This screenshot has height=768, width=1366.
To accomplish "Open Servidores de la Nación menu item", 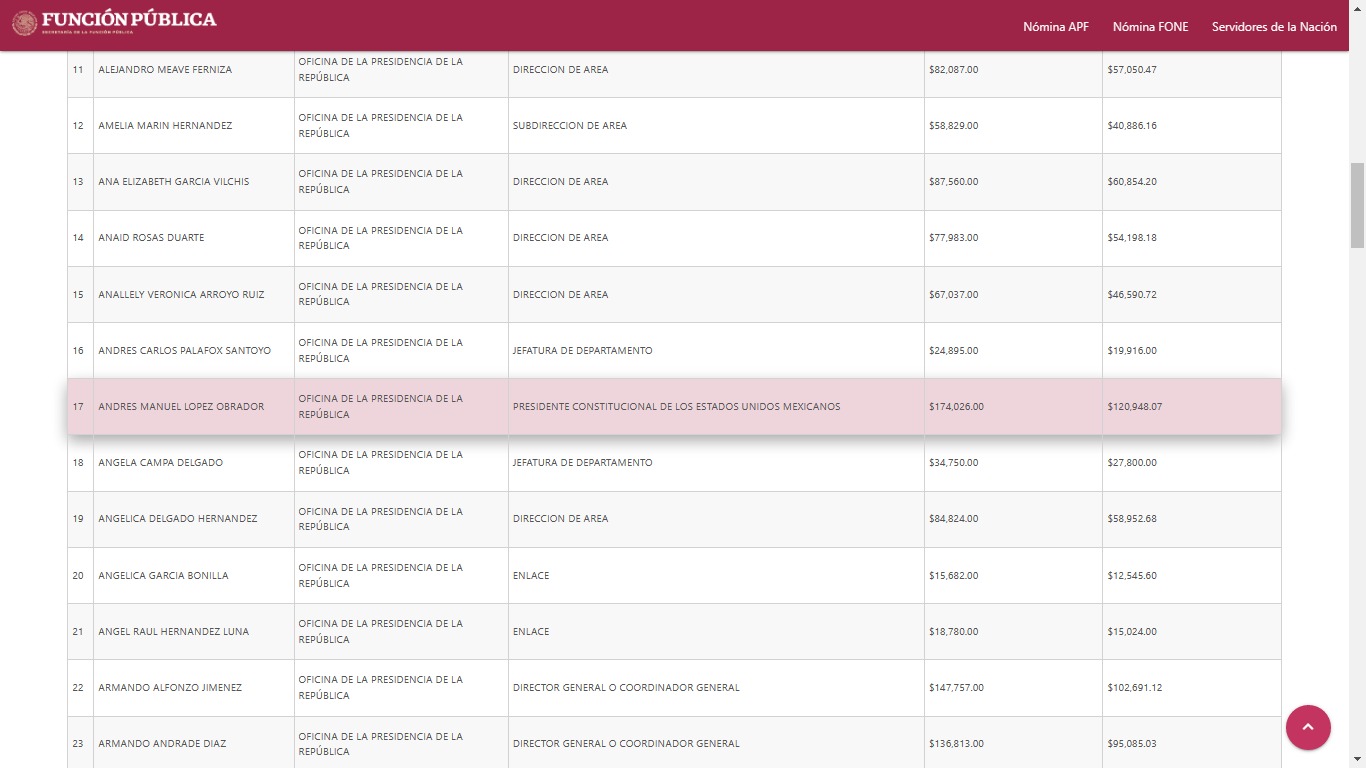I will (1274, 27).
